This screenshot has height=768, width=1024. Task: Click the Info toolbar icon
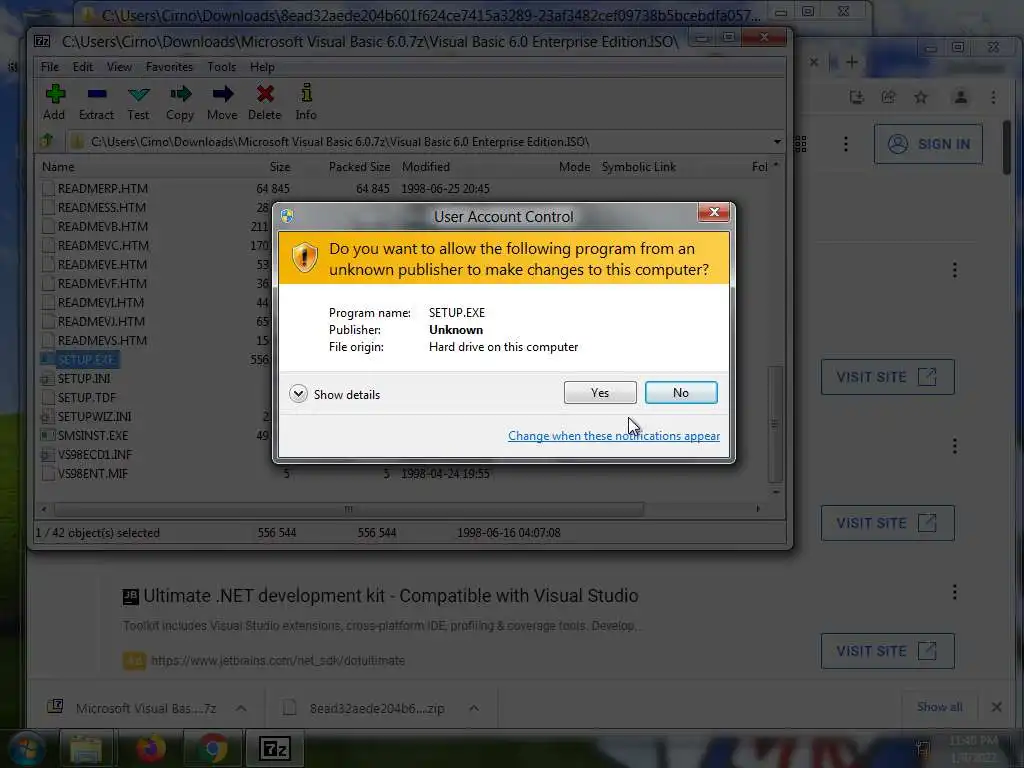tap(306, 102)
